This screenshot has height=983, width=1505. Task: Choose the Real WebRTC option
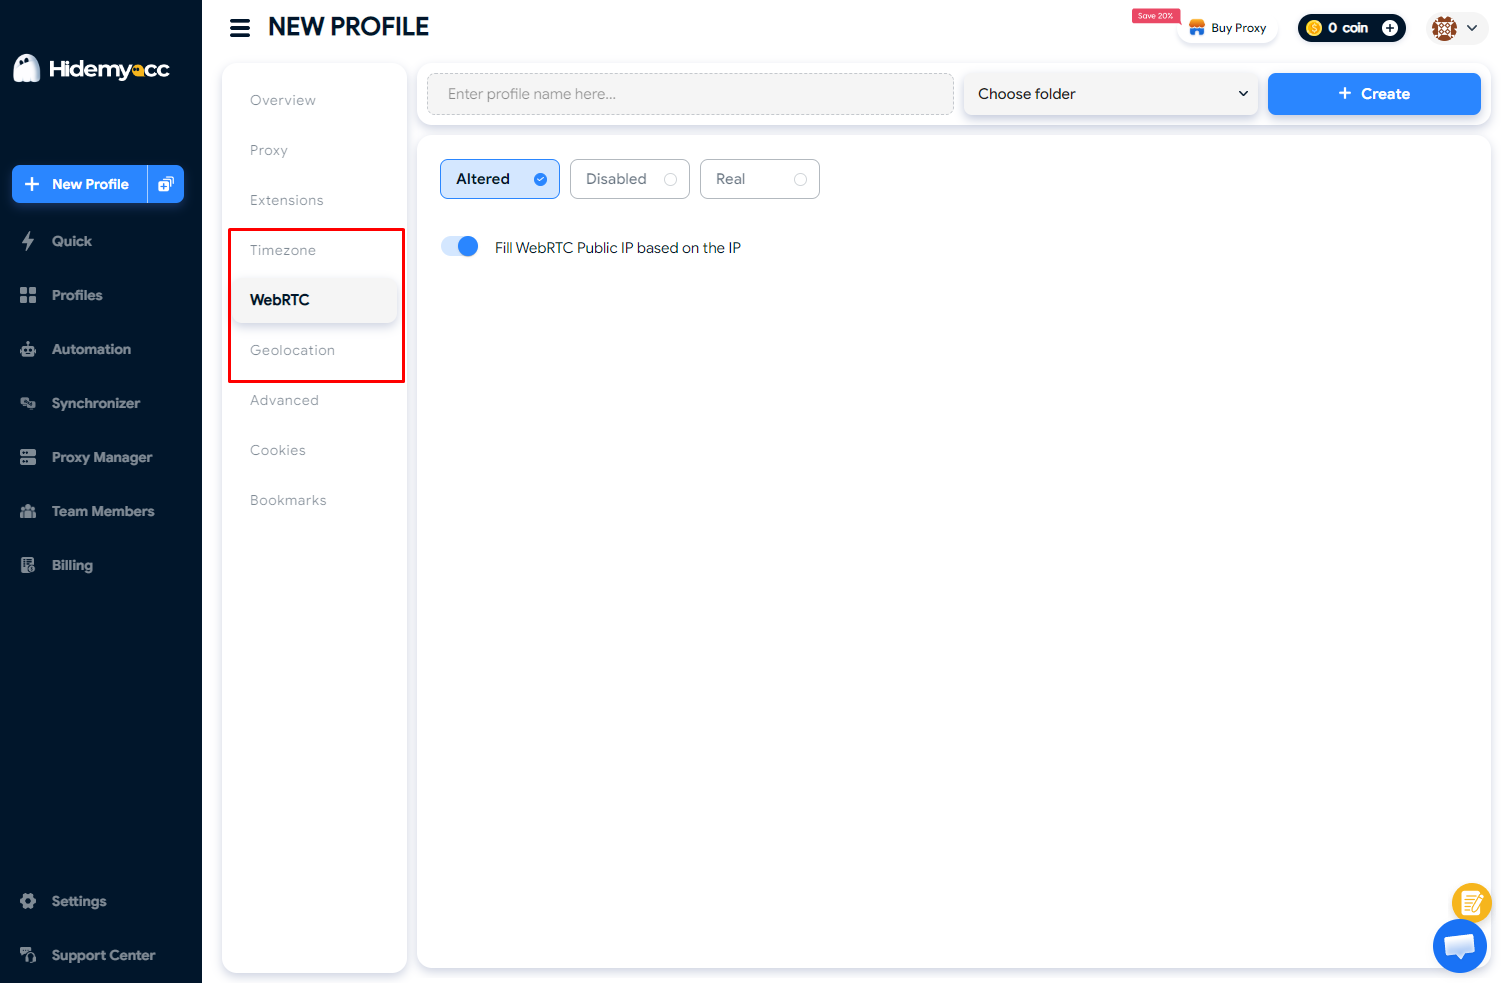(x=759, y=179)
